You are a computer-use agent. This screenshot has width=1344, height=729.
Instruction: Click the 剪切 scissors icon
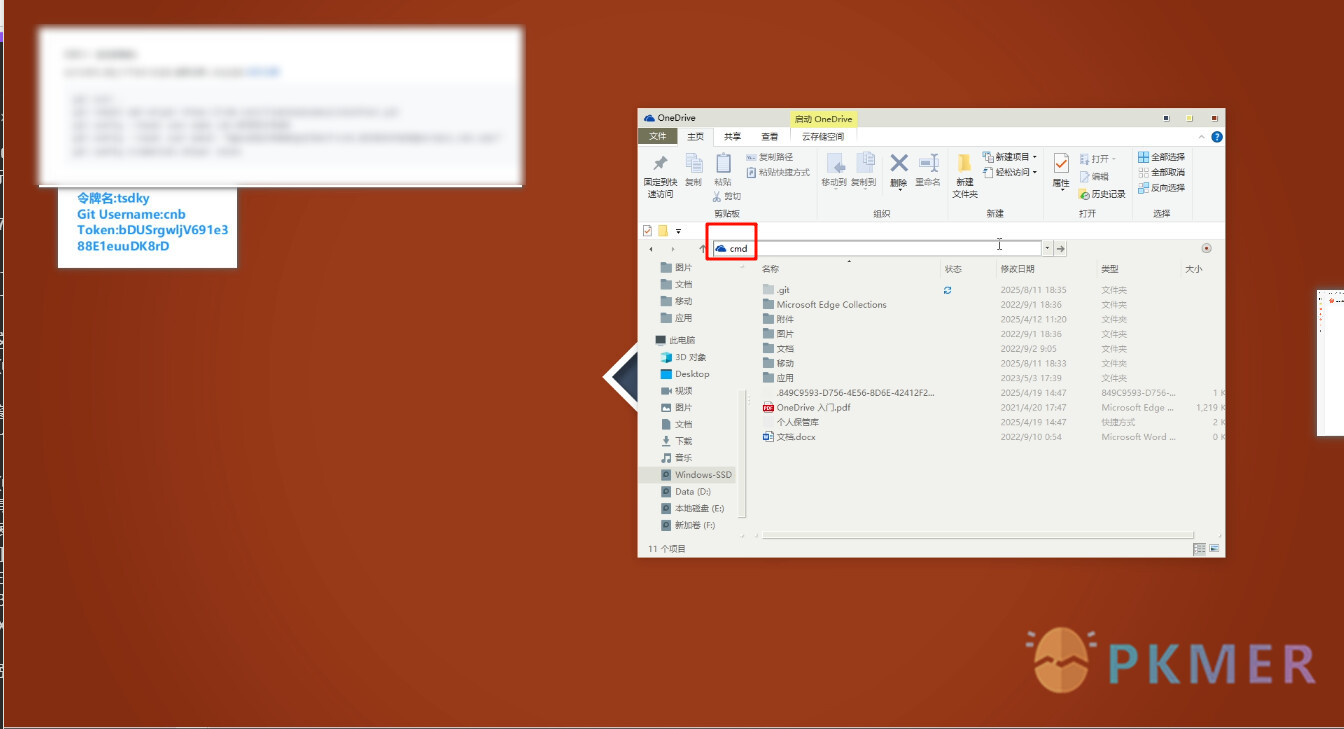(717, 197)
